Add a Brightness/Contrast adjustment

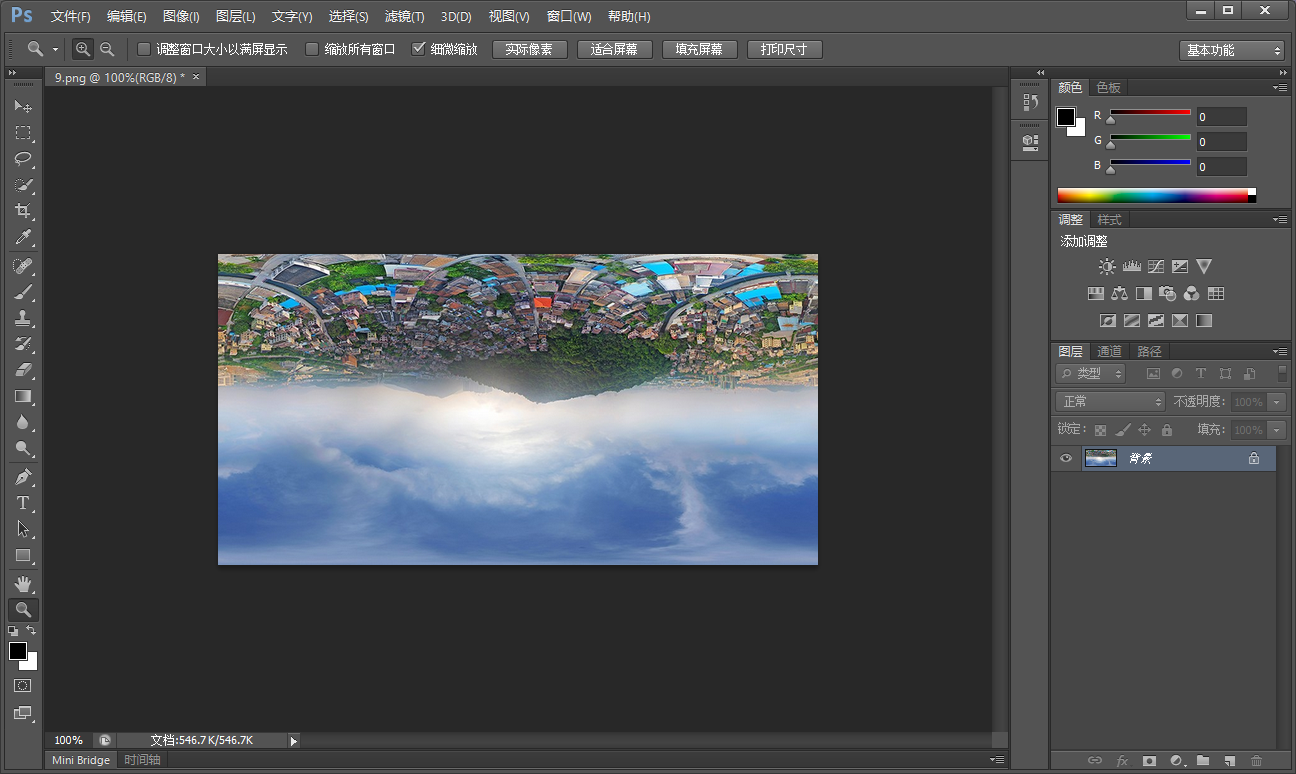click(1107, 267)
